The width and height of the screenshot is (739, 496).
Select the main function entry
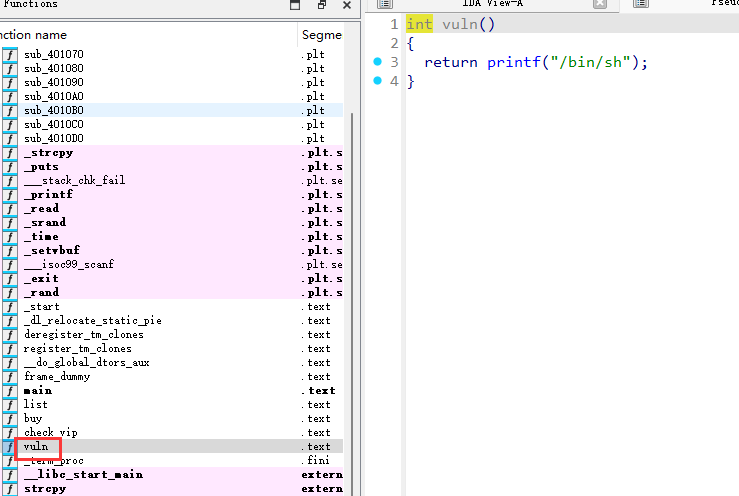(x=172, y=390)
